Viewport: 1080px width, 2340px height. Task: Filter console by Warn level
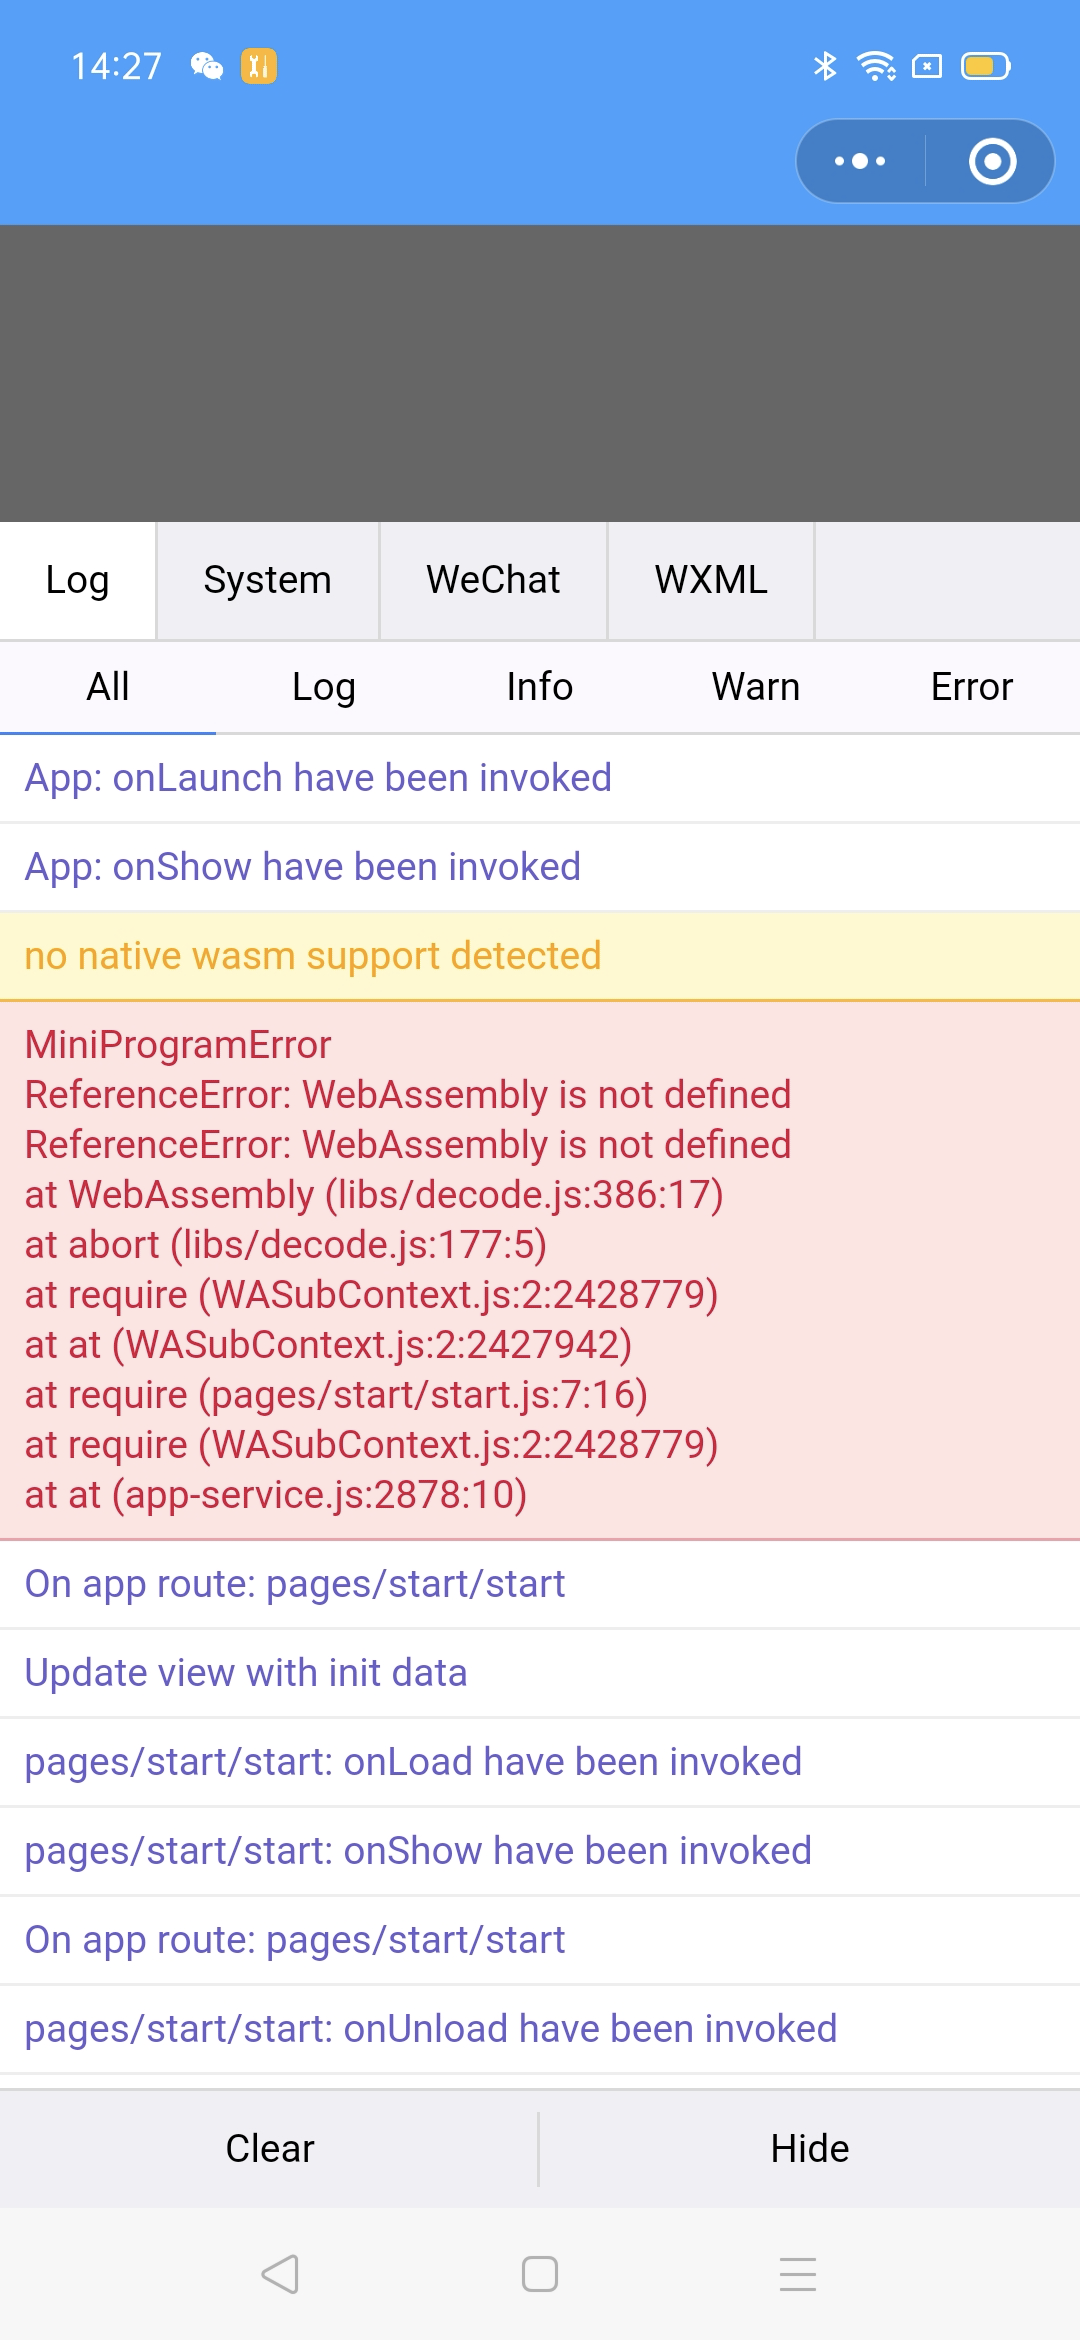click(756, 687)
